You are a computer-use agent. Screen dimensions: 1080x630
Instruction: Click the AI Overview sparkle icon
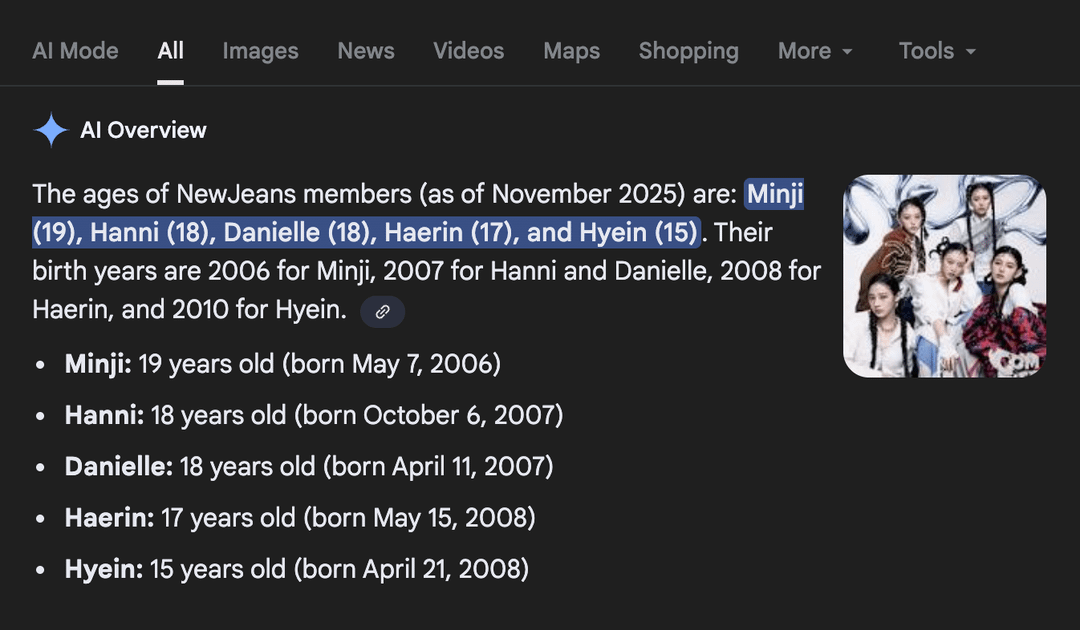coord(50,130)
